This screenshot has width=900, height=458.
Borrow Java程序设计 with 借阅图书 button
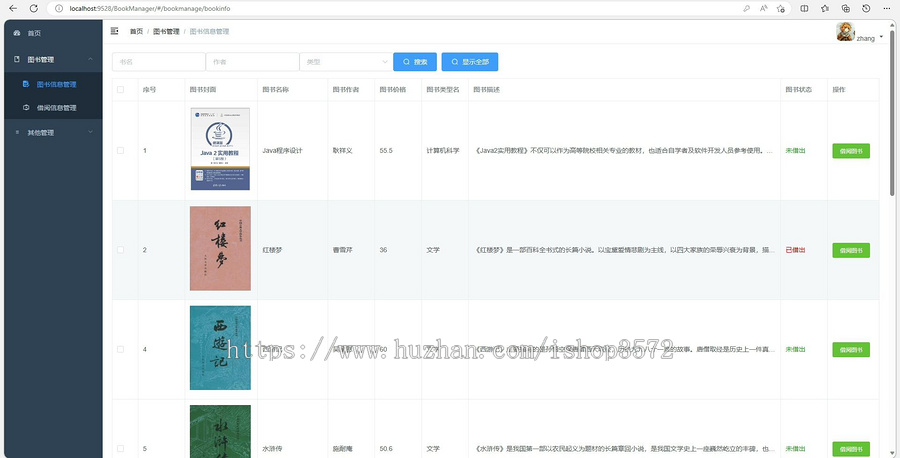851,151
